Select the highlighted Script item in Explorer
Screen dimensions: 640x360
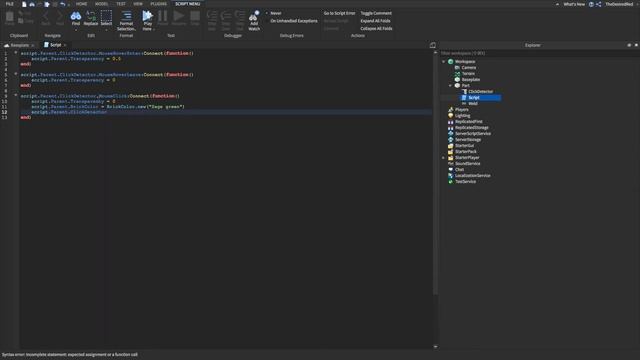[x=473, y=98]
